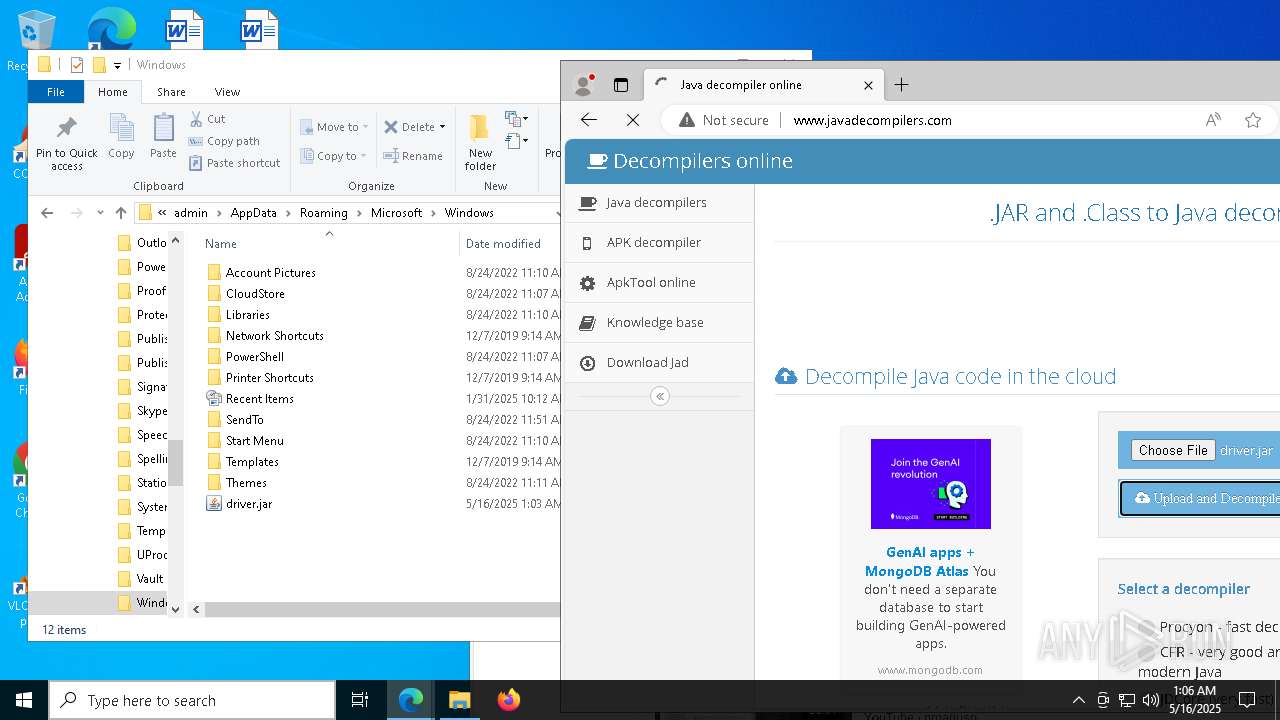Viewport: 1280px width, 720px height.
Task: Switch to the Home ribbon tab
Action: (113, 92)
